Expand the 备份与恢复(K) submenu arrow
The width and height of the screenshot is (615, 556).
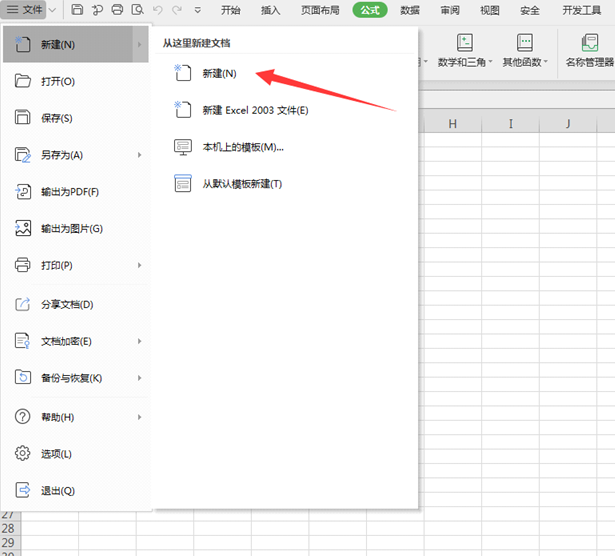coord(140,378)
